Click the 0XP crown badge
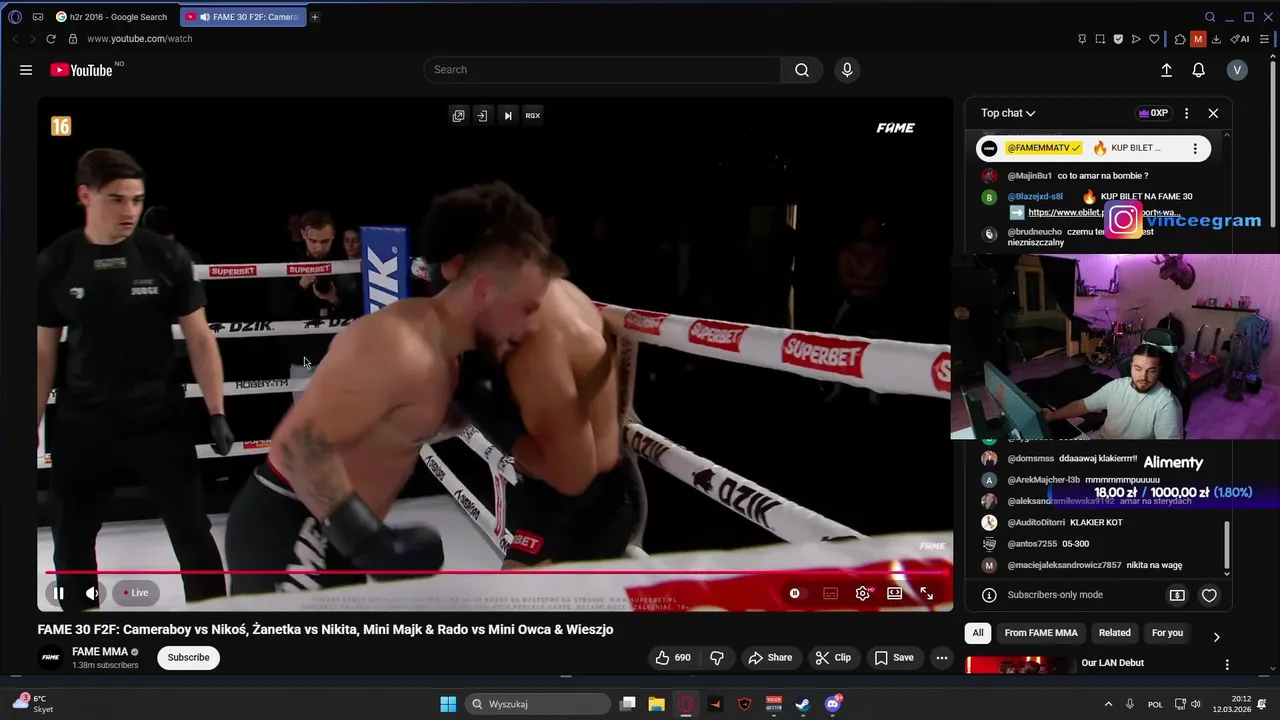Viewport: 1280px width, 720px height. pyautogui.click(x=1154, y=113)
